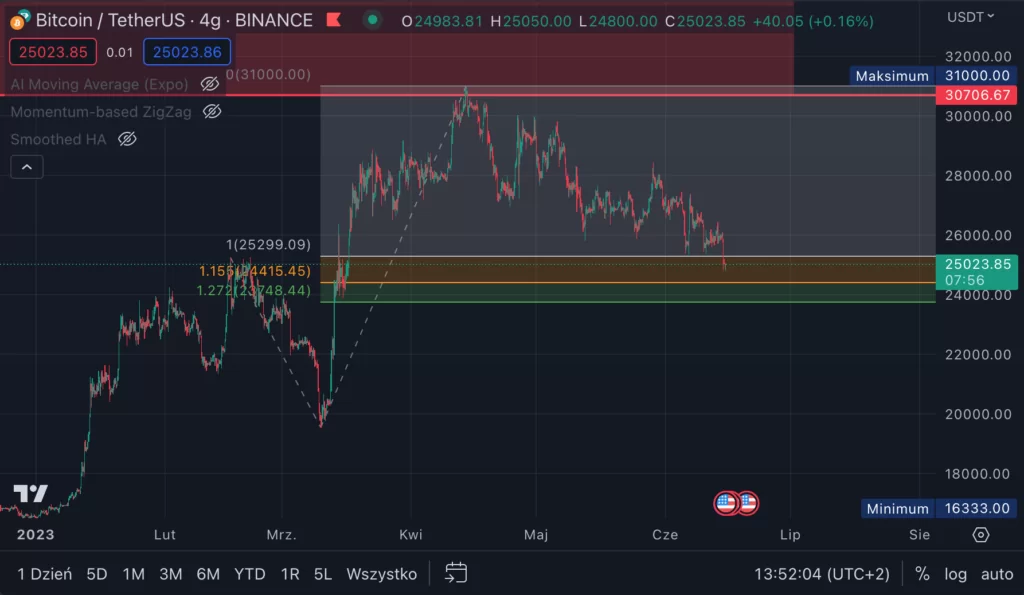Click the green market status indicator

pyautogui.click(x=372, y=20)
